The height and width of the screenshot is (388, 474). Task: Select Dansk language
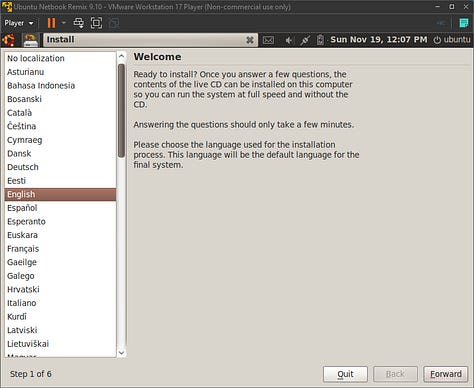(x=60, y=154)
